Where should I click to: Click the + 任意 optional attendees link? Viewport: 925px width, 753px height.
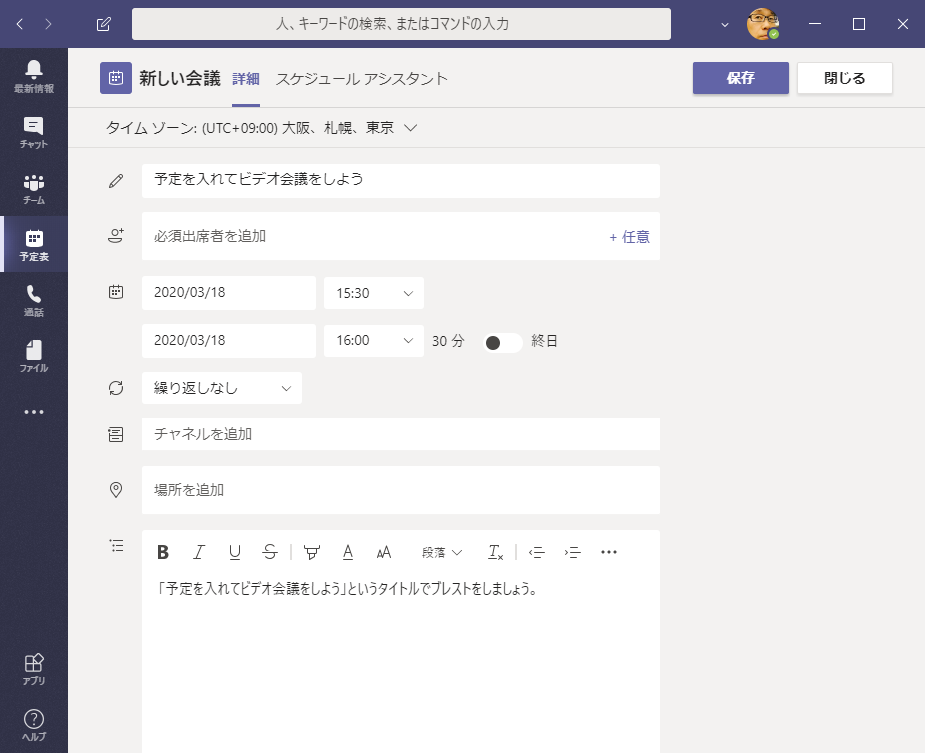pos(629,237)
